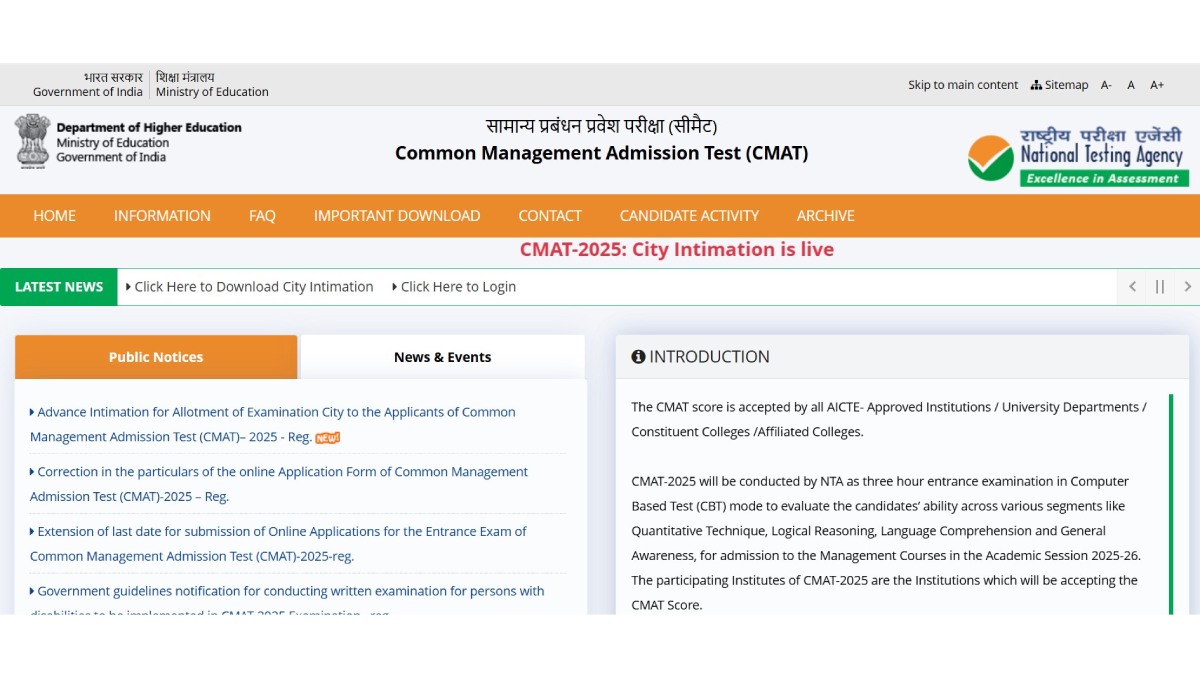Reset font size with normal A
The width and height of the screenshot is (1200, 675).
pos(1131,85)
